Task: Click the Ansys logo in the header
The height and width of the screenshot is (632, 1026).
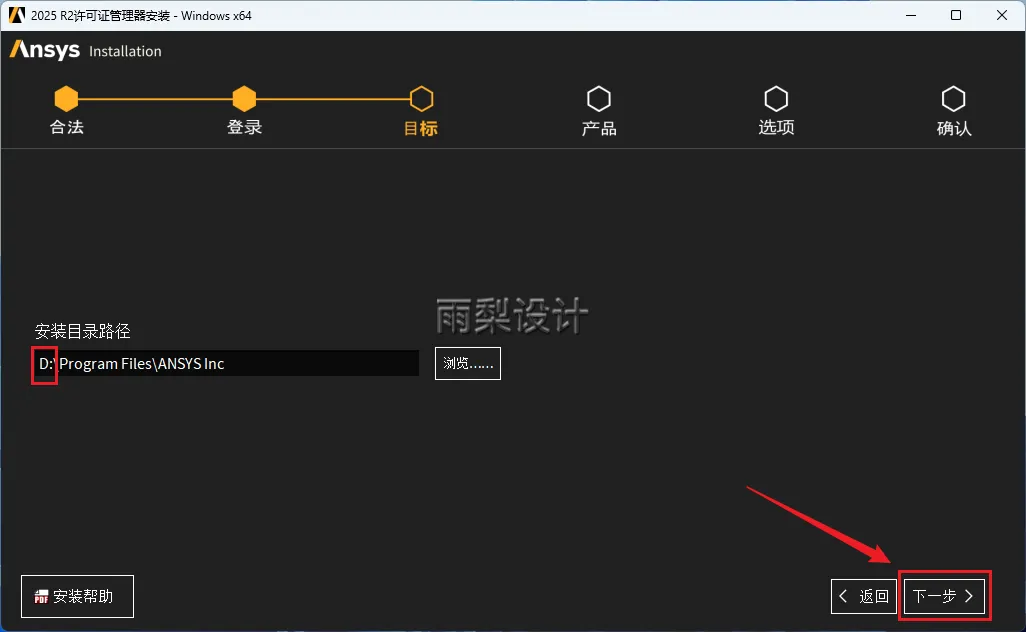Action: [44, 50]
